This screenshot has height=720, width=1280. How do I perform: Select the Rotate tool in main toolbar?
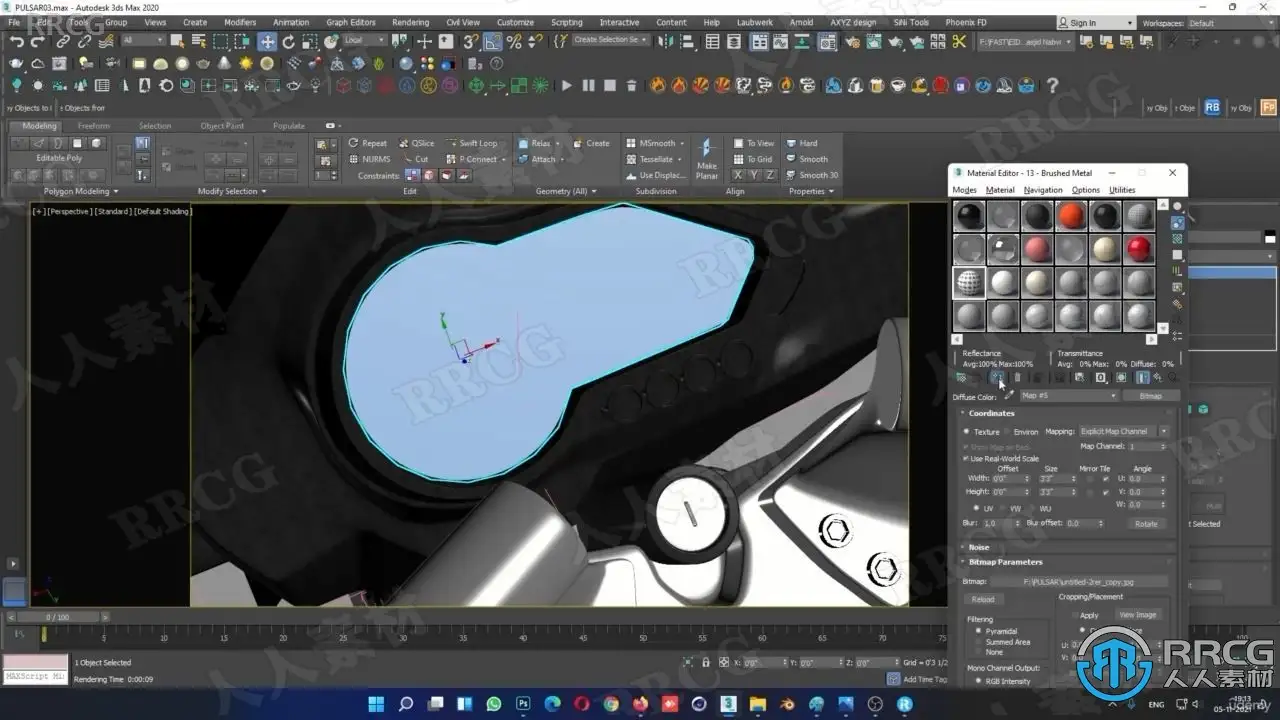tap(289, 42)
